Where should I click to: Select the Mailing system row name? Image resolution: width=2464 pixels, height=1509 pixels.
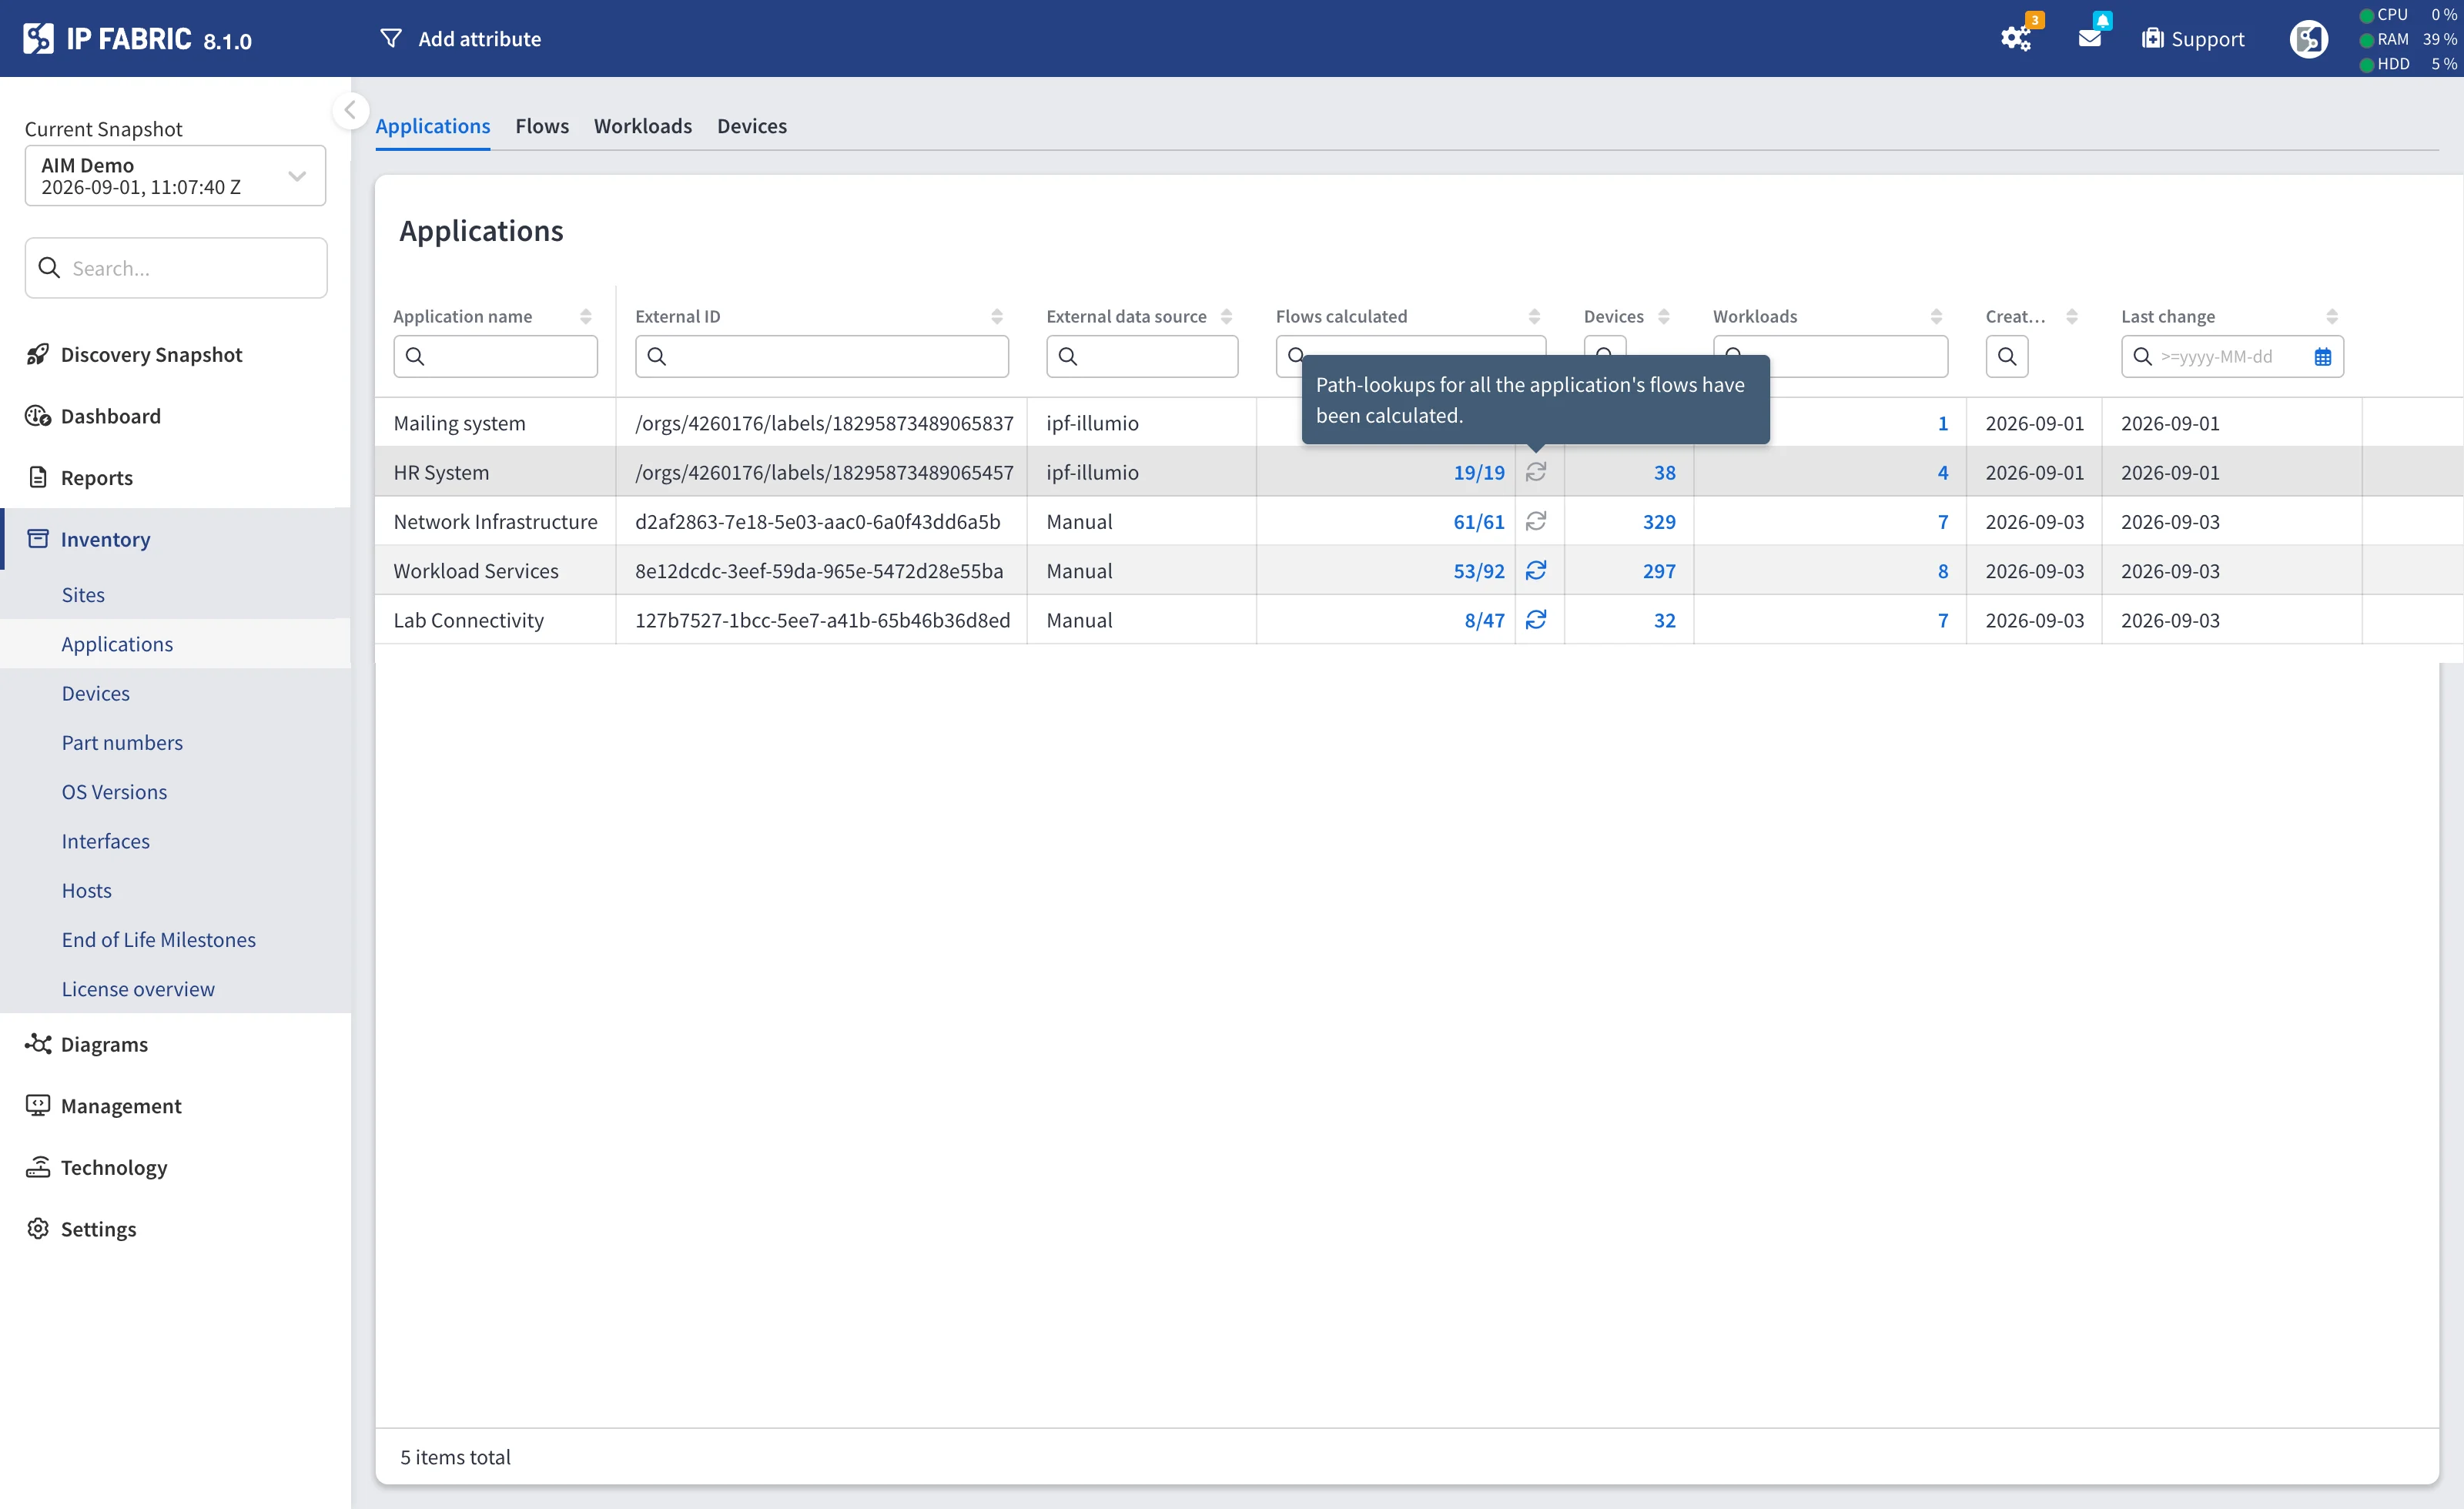coord(459,423)
